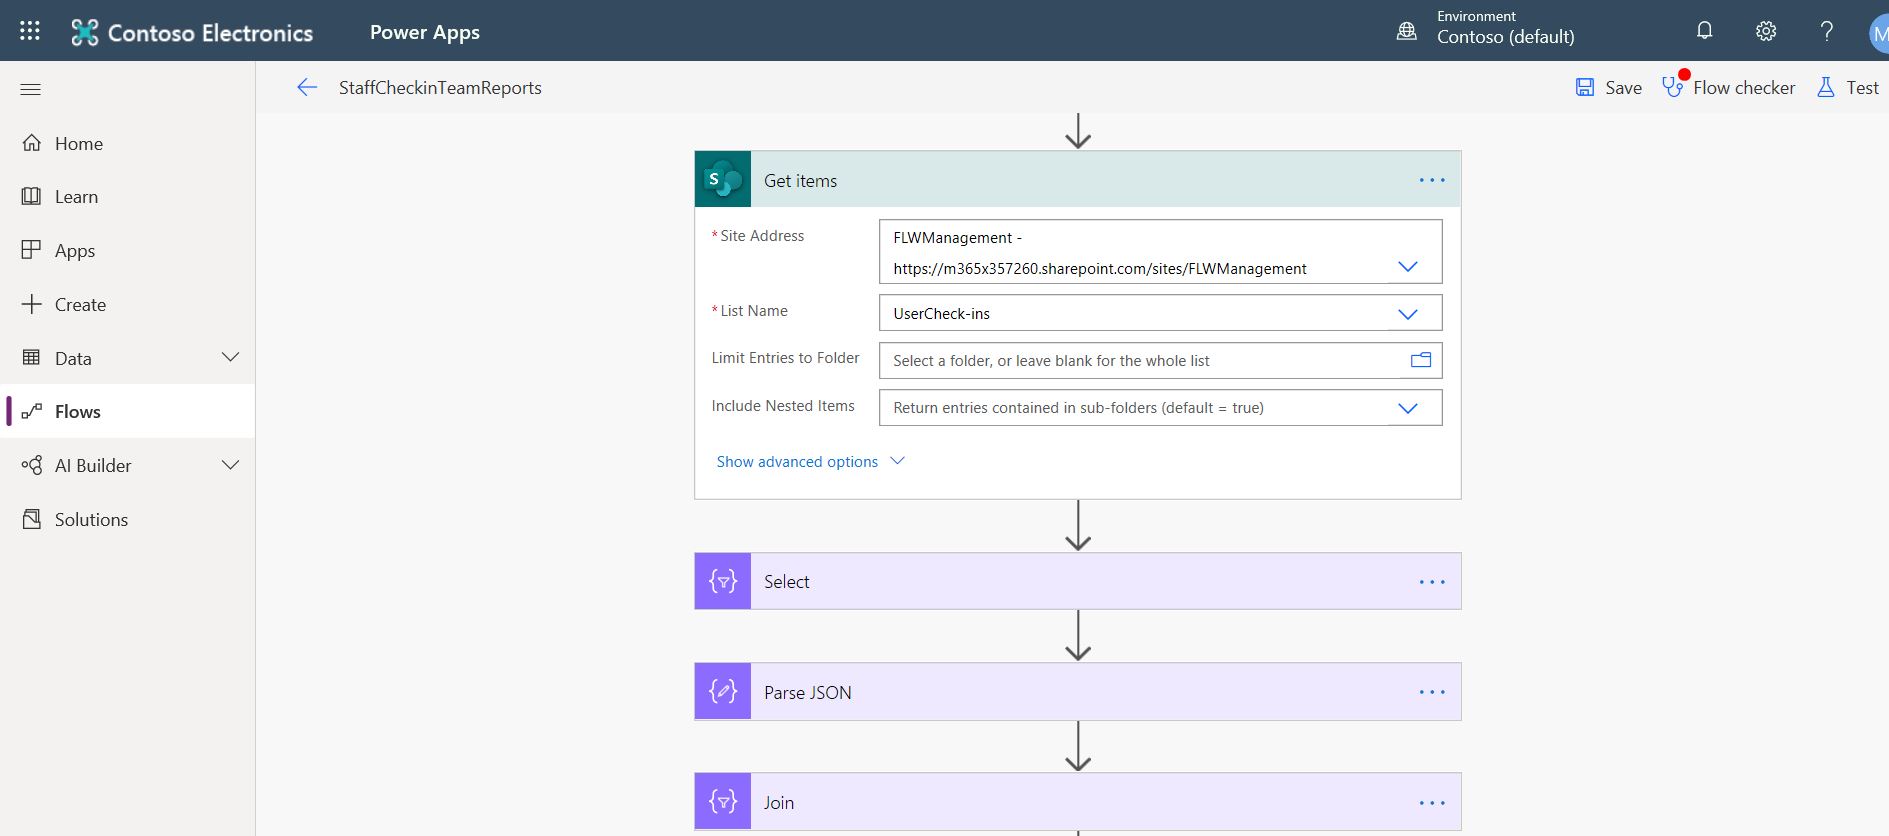Click the SharePoint icon on Get items
The height and width of the screenshot is (836, 1889).
pos(723,180)
